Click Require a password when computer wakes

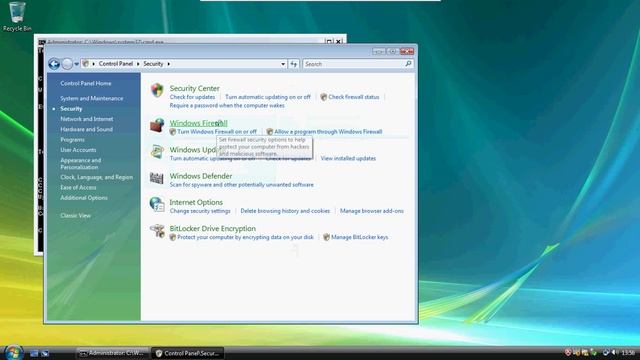click(227, 106)
